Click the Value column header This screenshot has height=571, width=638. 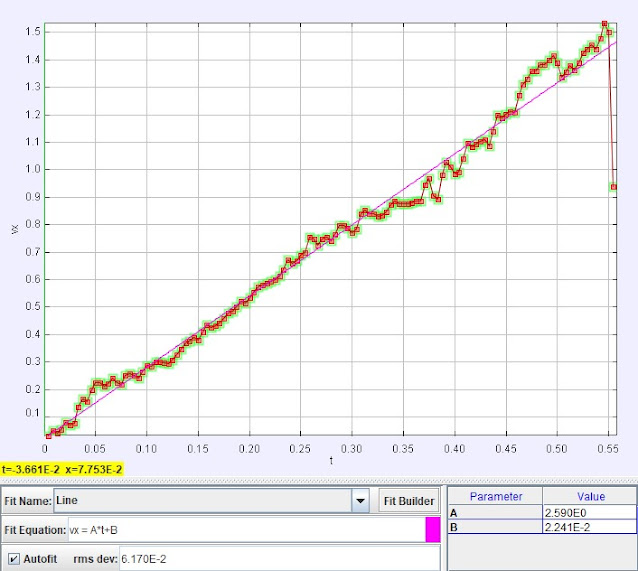(x=590, y=497)
